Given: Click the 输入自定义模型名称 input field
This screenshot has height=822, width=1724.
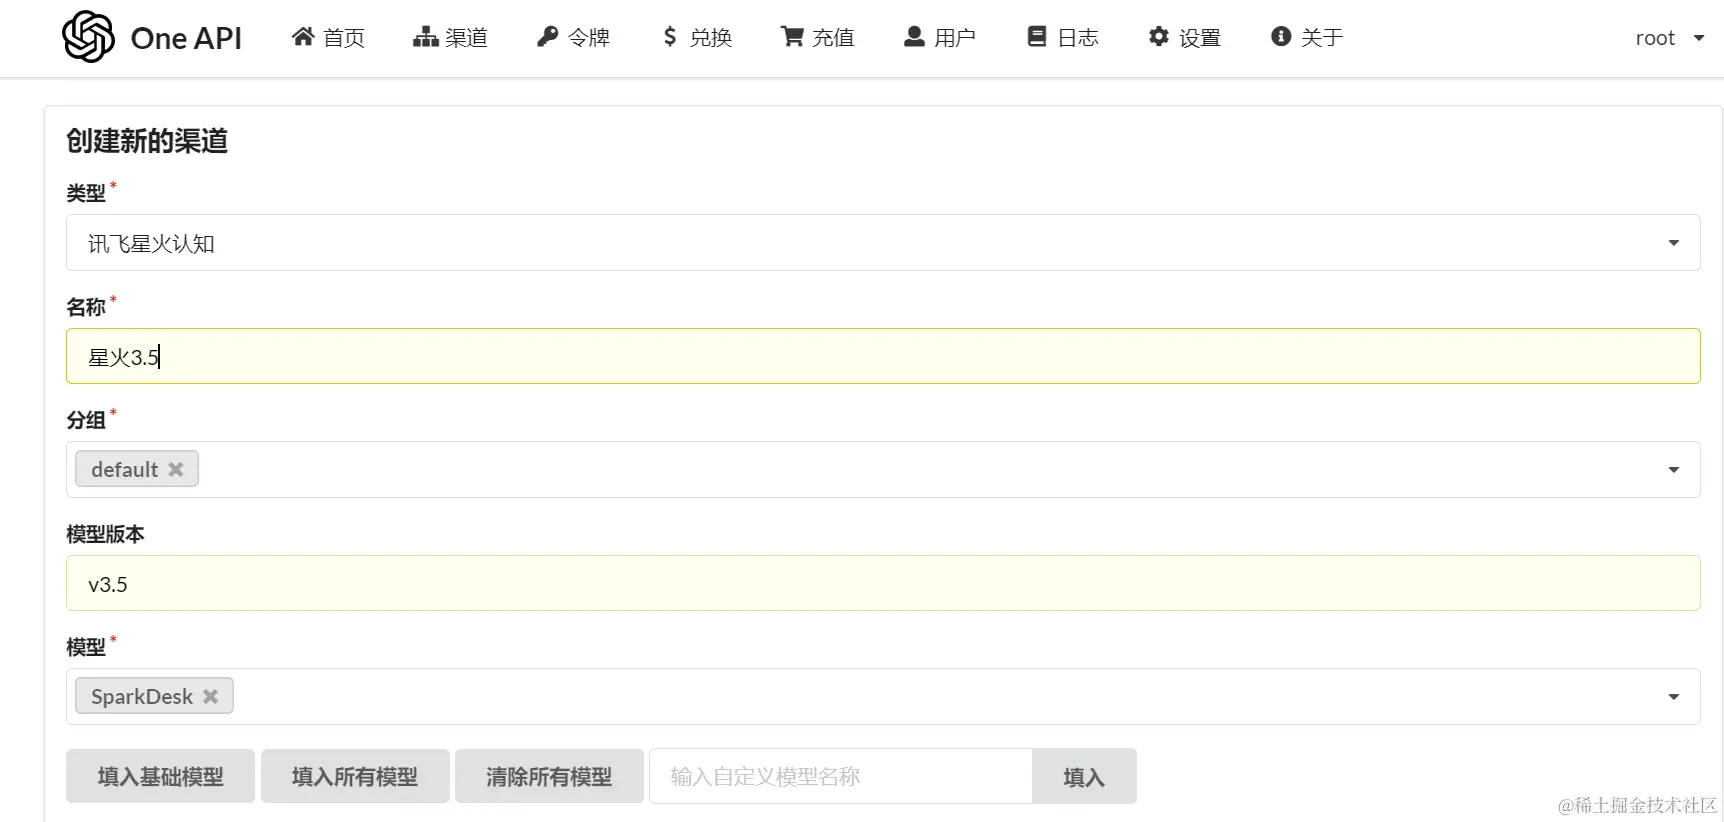Looking at the screenshot, I should tap(841, 776).
